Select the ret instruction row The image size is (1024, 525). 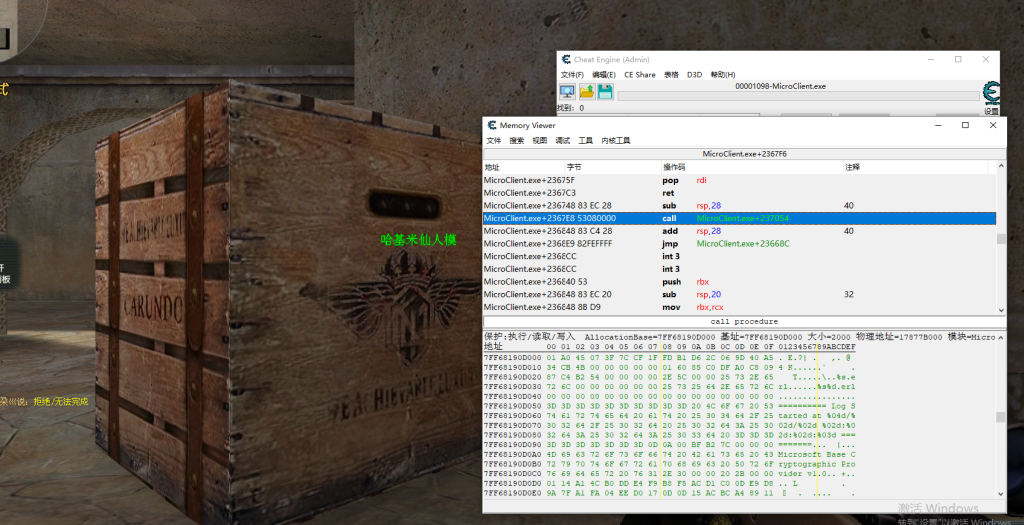[739, 193]
